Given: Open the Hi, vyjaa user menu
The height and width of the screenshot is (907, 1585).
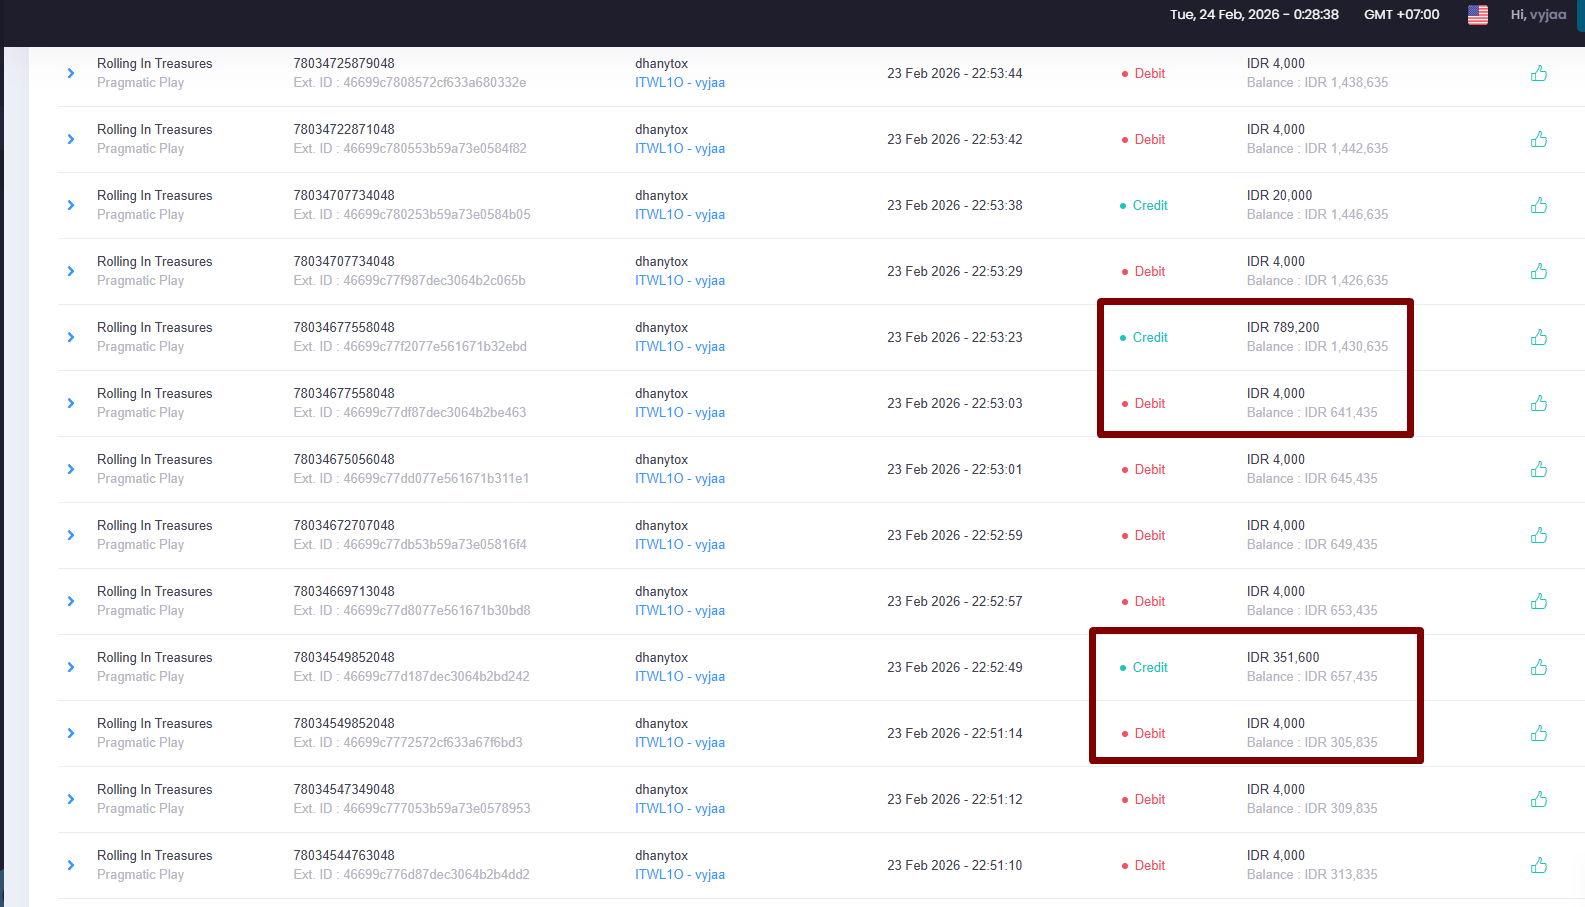Looking at the screenshot, I should point(1538,15).
